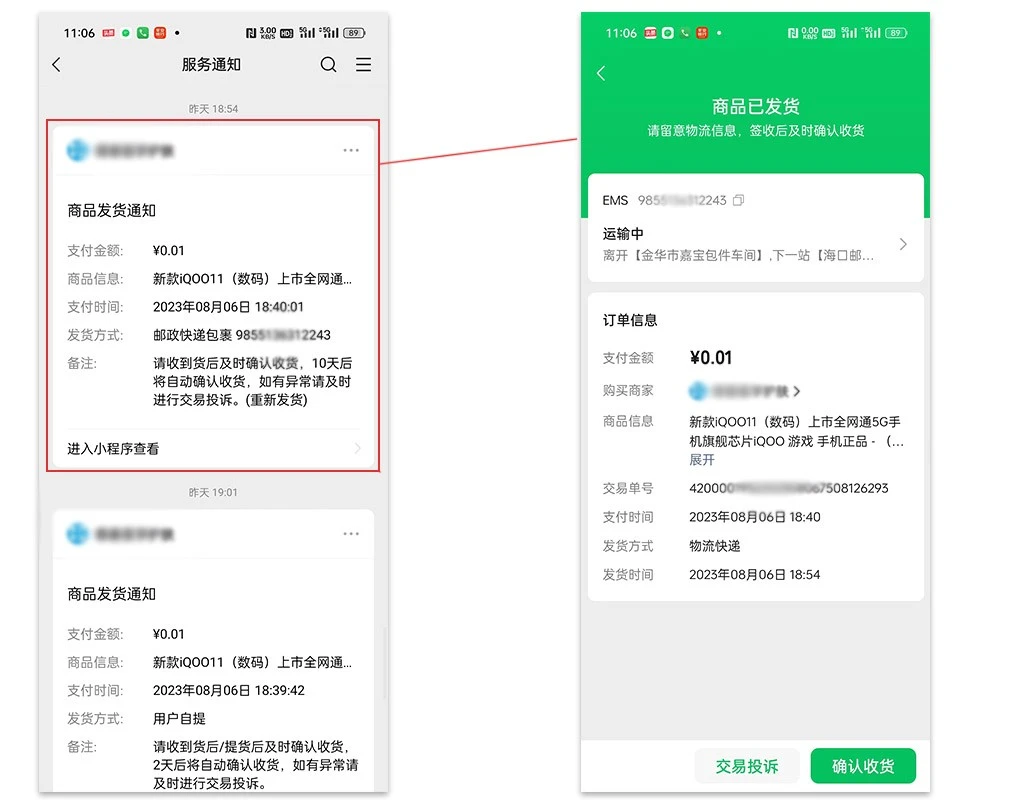Tap the 用户自提 shipping method text
This screenshot has width=1024, height=800.
[180, 718]
